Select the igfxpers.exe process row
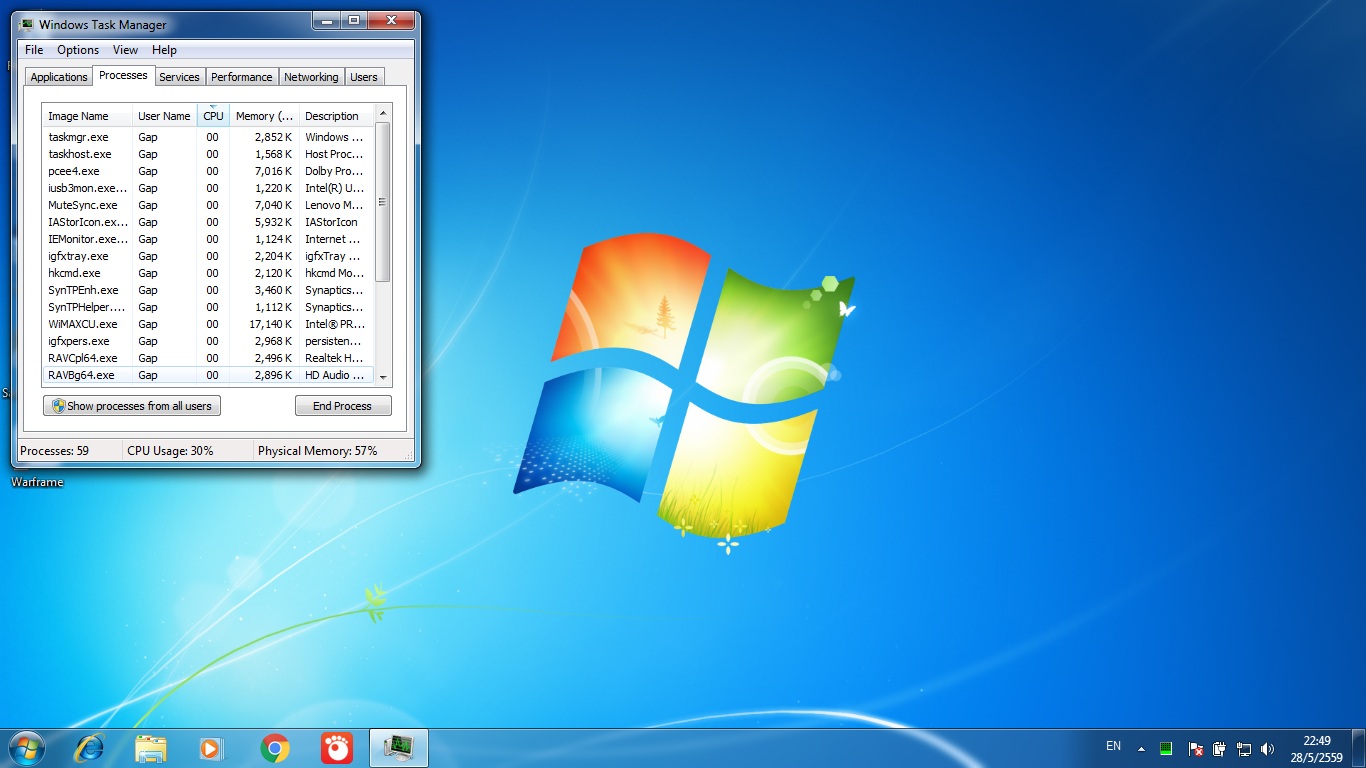 tap(208, 341)
